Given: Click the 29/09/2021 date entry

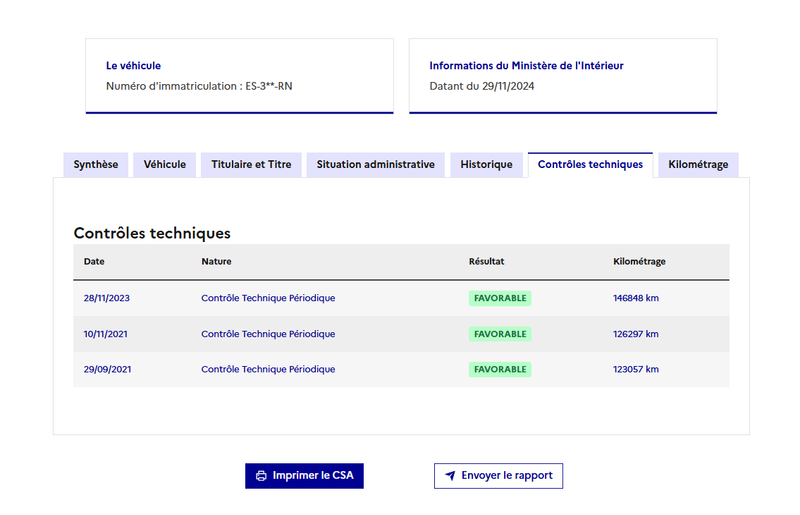Looking at the screenshot, I should tap(107, 369).
